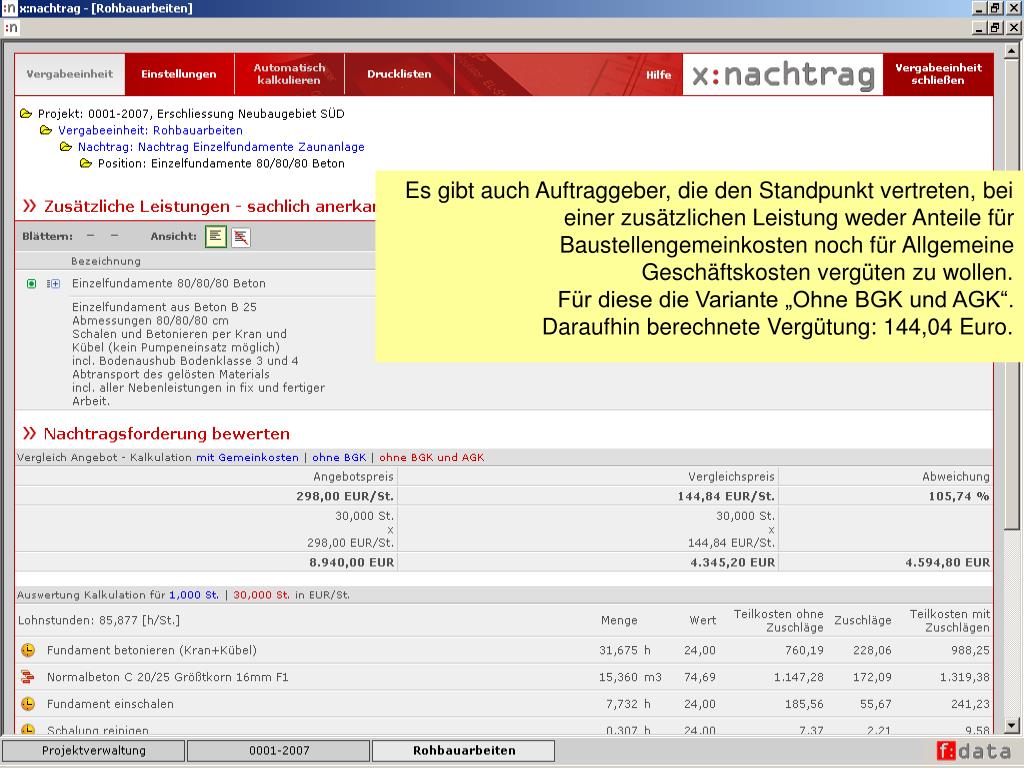This screenshot has width=1024, height=768.
Task: Open the Projekt 0001-2007 folder icon
Action: coord(26,114)
